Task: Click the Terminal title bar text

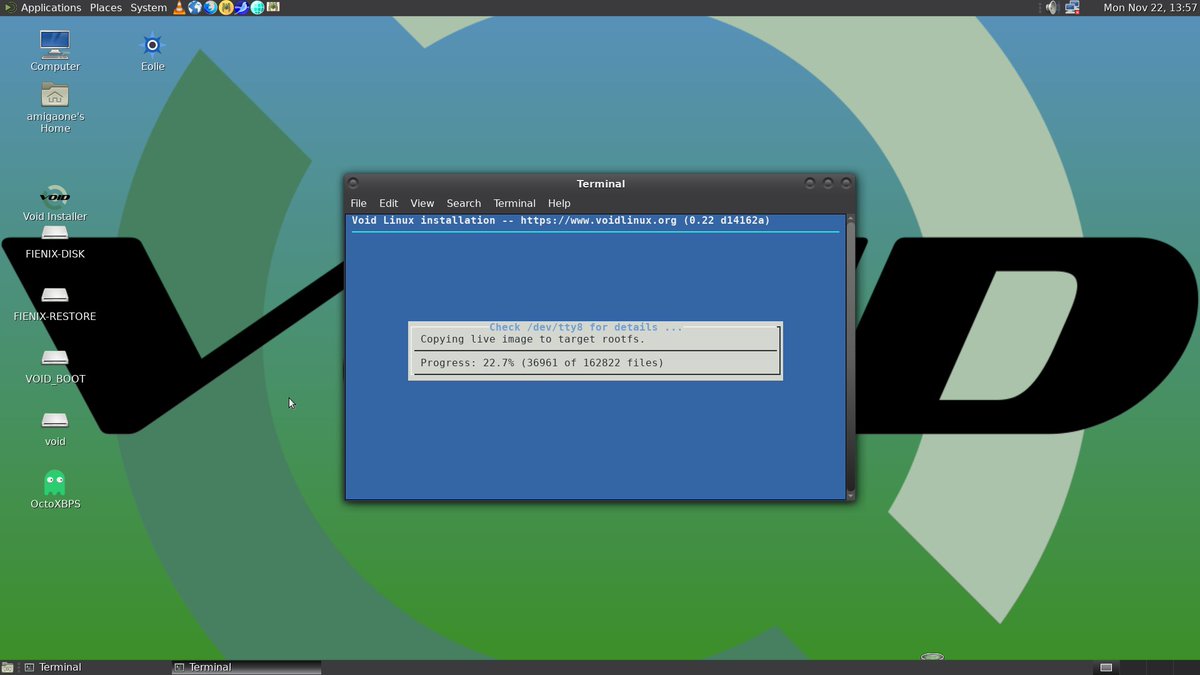Action: tap(600, 183)
